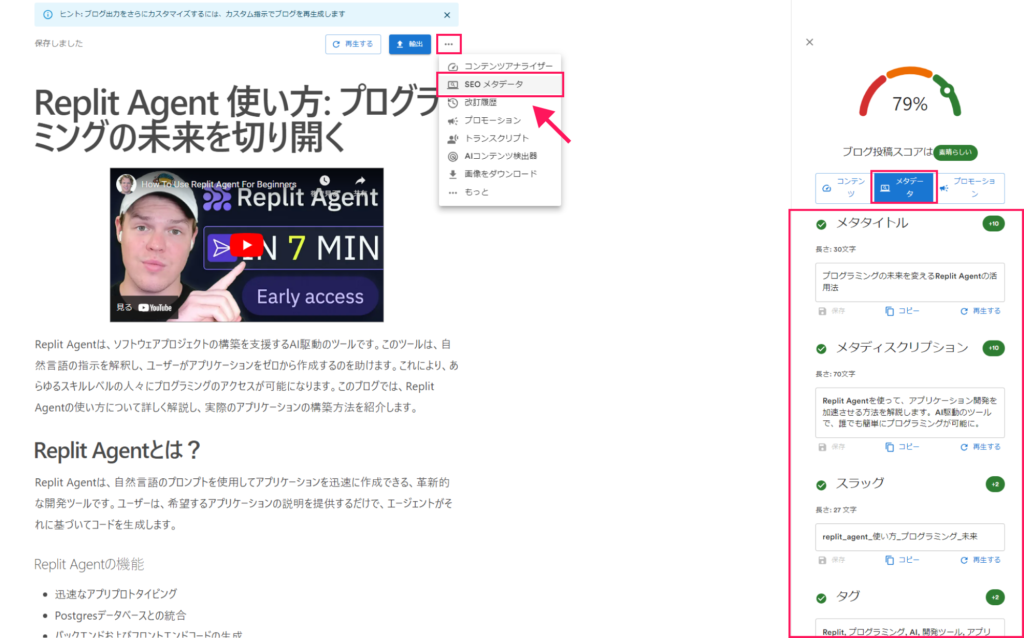Screen dimensions: 1024x638
Task: Click 保存 under スラッグ field
Action: 832,560
